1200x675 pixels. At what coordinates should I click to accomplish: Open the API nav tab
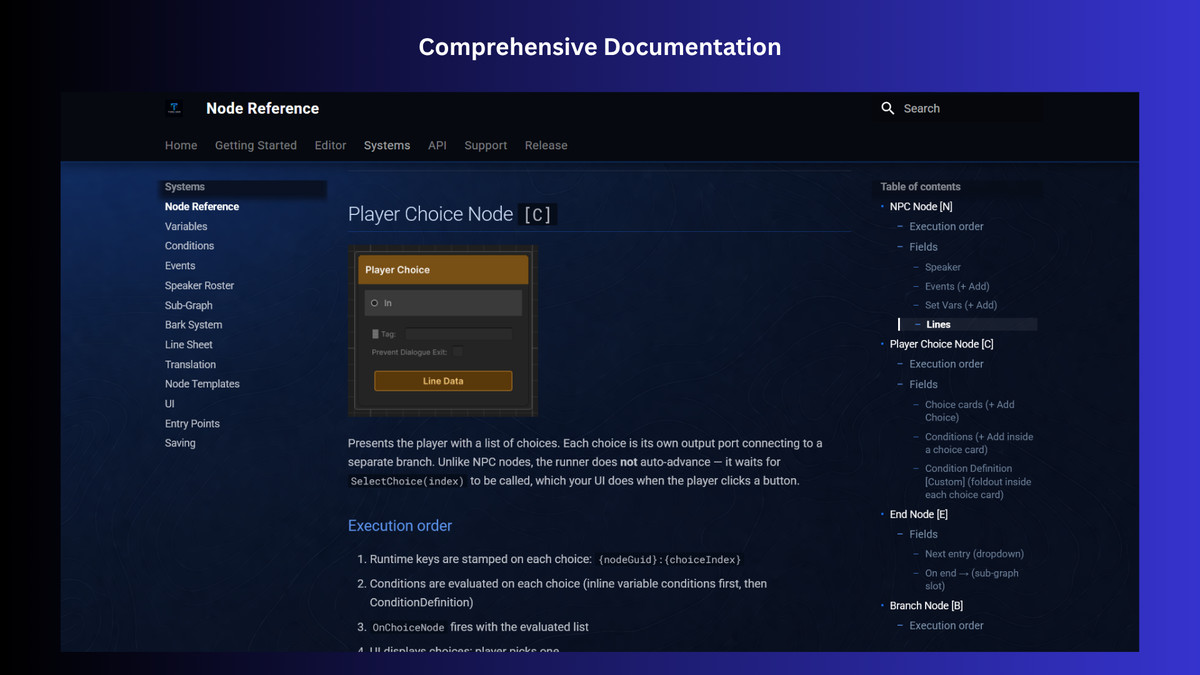point(437,145)
